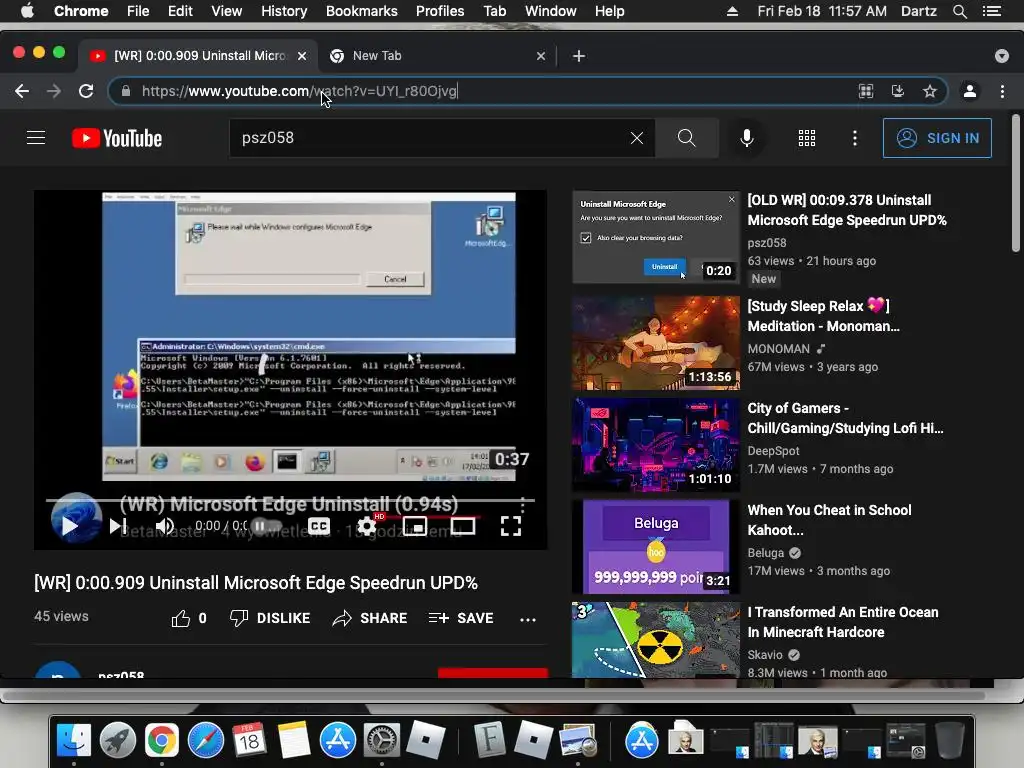Open the OLD WR Uninstall Edge thumbnail
1024x768 pixels.
(x=656, y=237)
